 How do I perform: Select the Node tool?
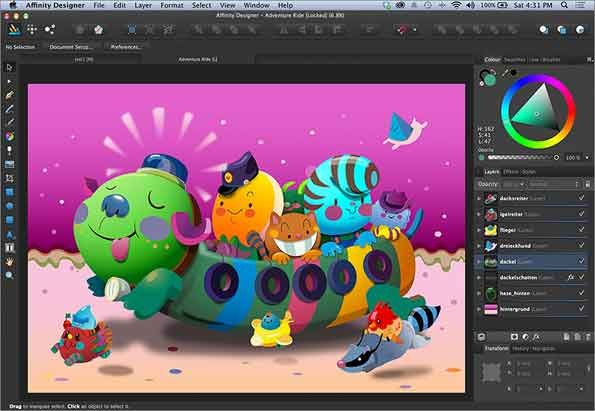(x=9, y=81)
